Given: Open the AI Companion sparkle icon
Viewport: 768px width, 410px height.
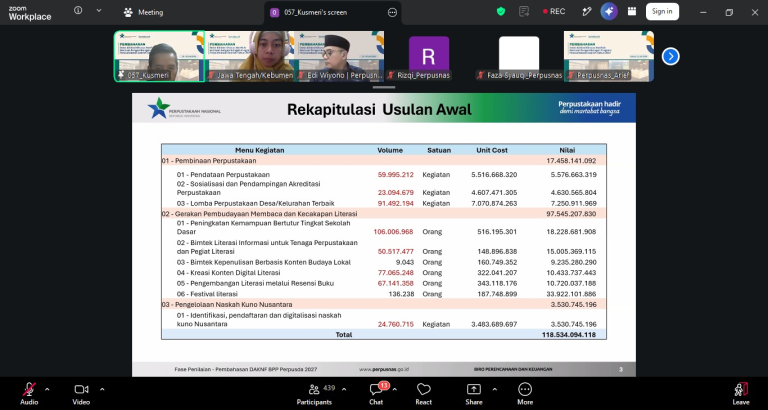Looking at the screenshot, I should pos(609,11).
